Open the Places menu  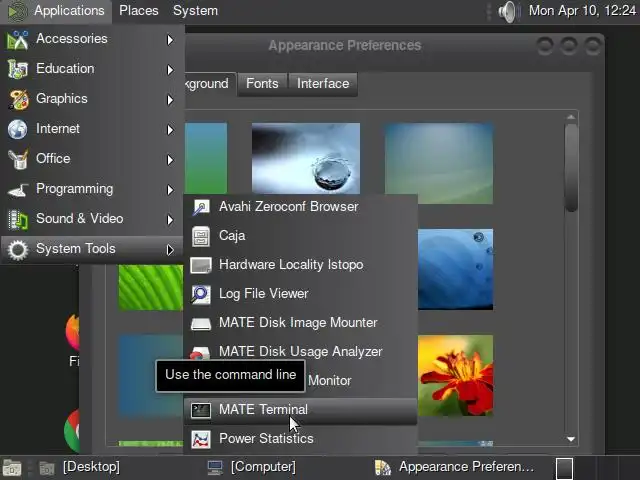139,11
